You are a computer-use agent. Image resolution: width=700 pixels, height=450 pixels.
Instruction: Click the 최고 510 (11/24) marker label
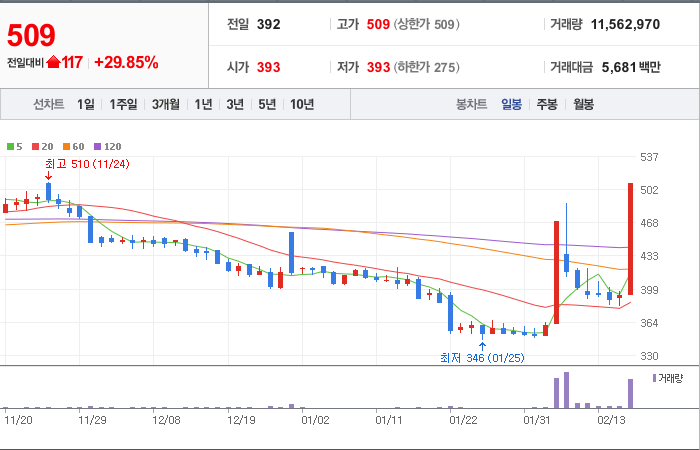click(88, 164)
